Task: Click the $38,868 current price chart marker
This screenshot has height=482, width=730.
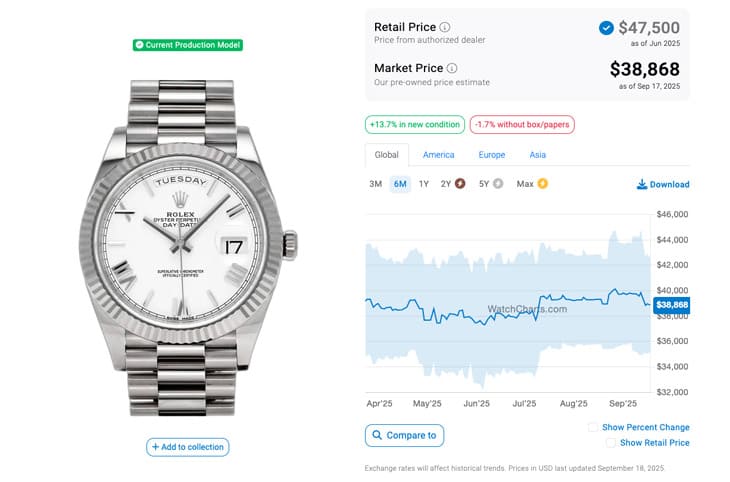Action: click(672, 304)
